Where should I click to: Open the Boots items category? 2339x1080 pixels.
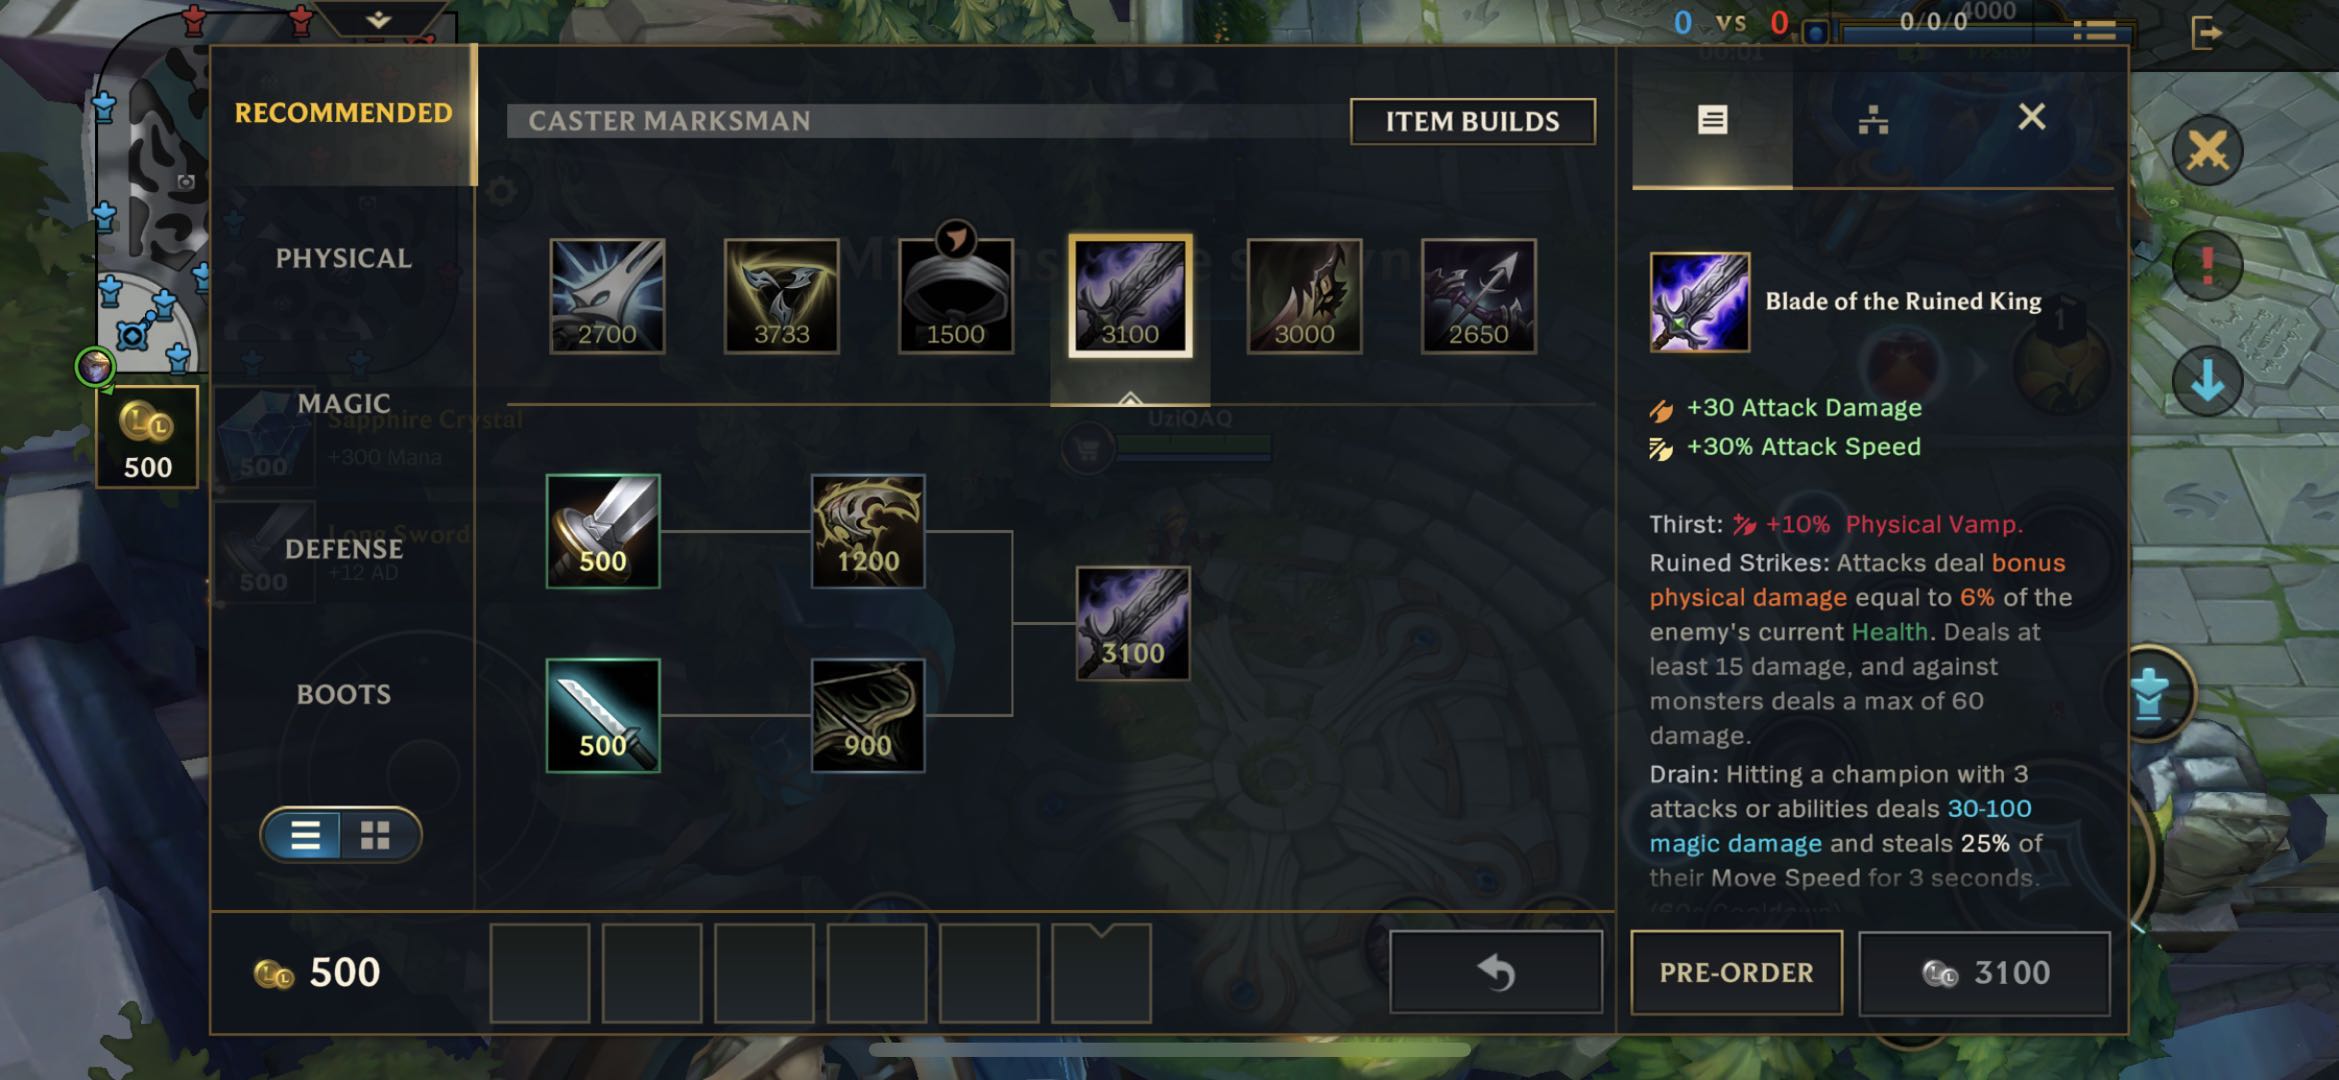pyautogui.click(x=343, y=694)
